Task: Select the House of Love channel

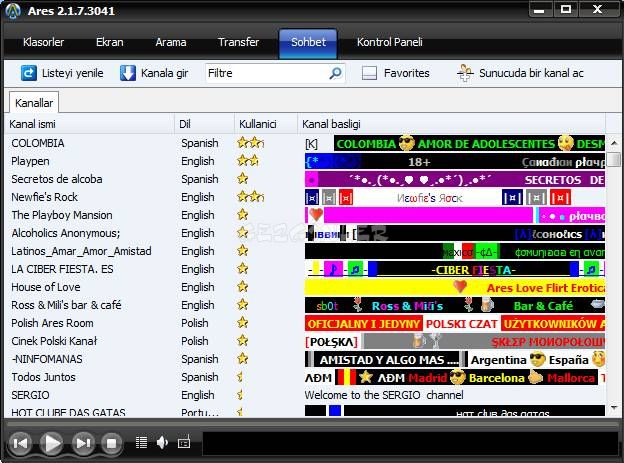Action: click(46, 287)
